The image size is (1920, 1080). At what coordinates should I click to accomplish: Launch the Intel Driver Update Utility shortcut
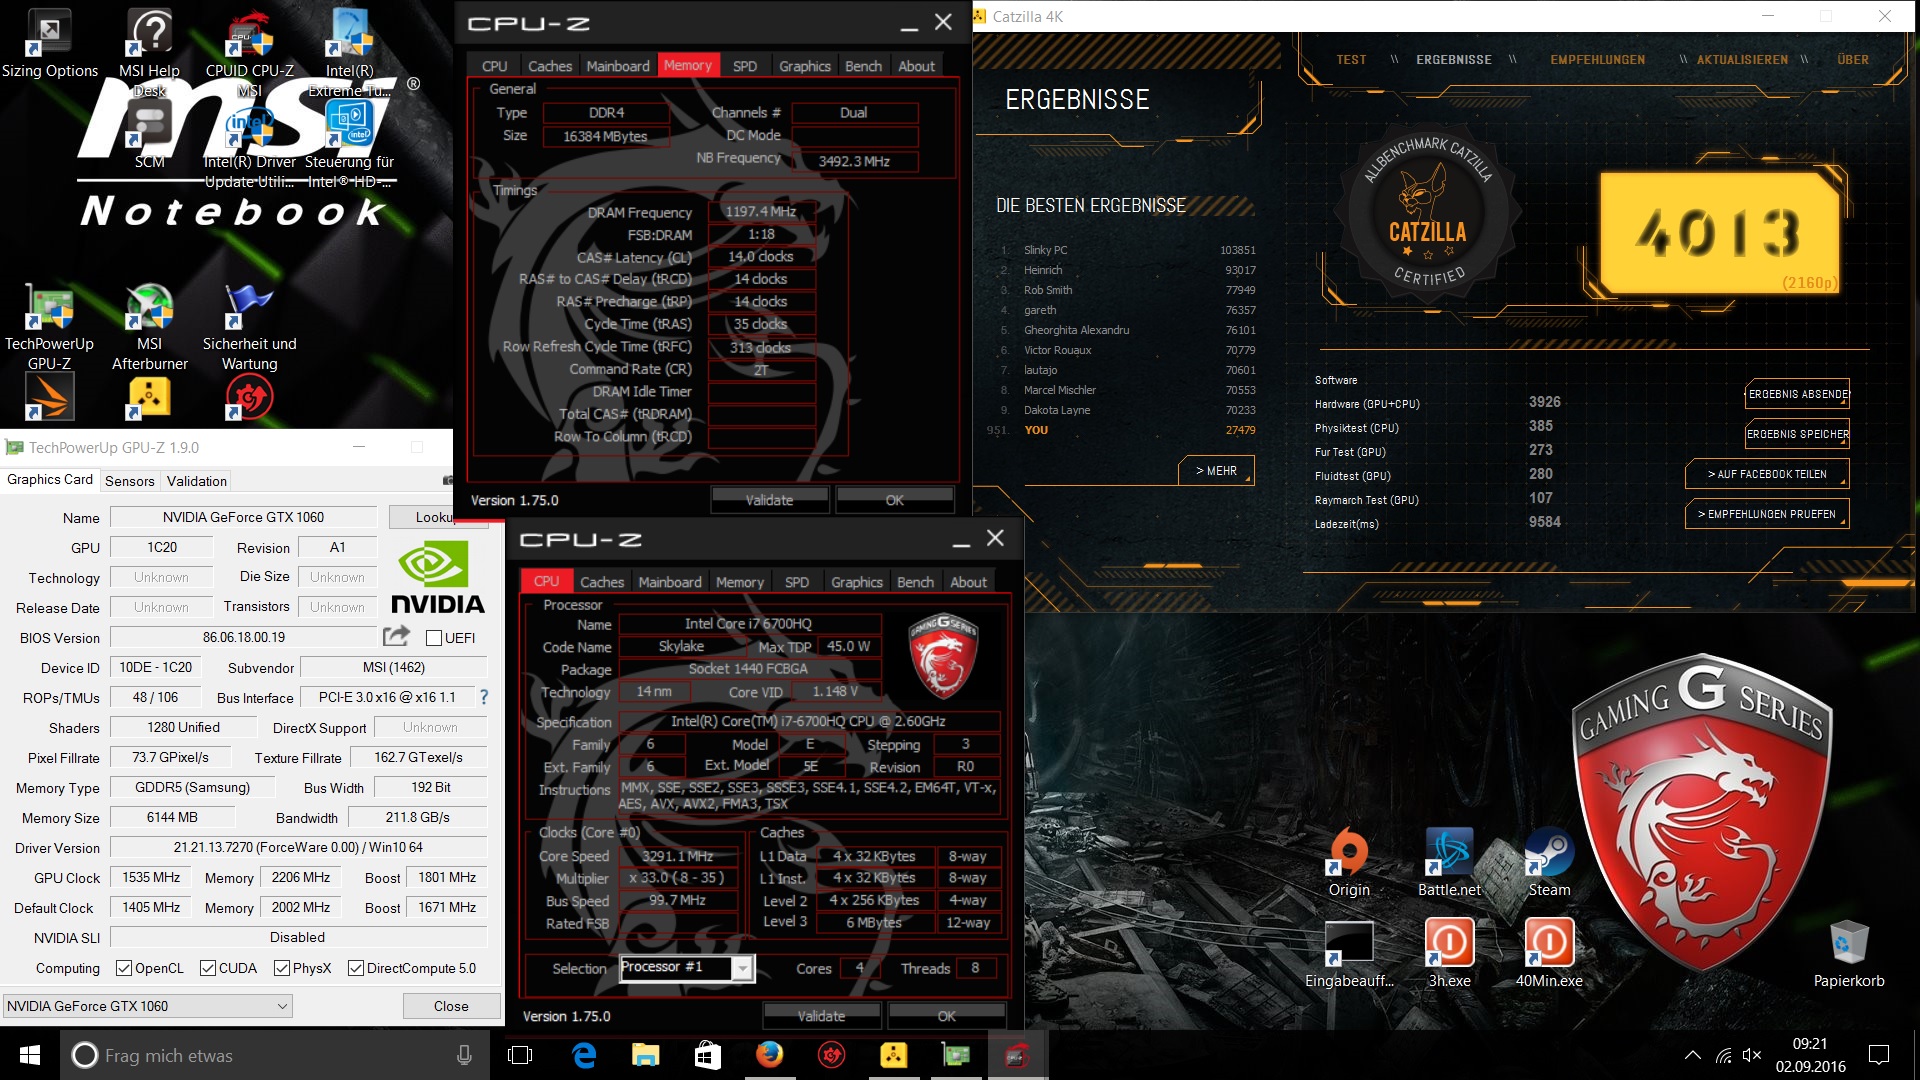(249, 145)
